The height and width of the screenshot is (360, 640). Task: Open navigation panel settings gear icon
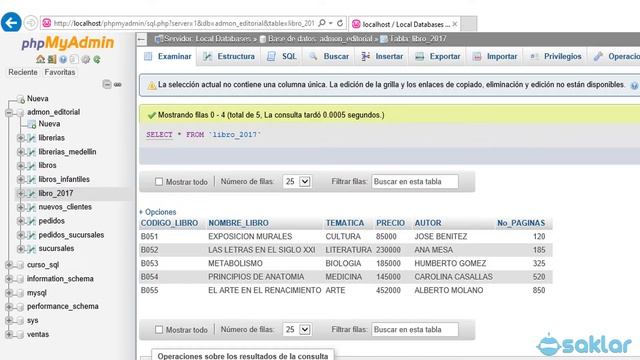[x=85, y=59]
